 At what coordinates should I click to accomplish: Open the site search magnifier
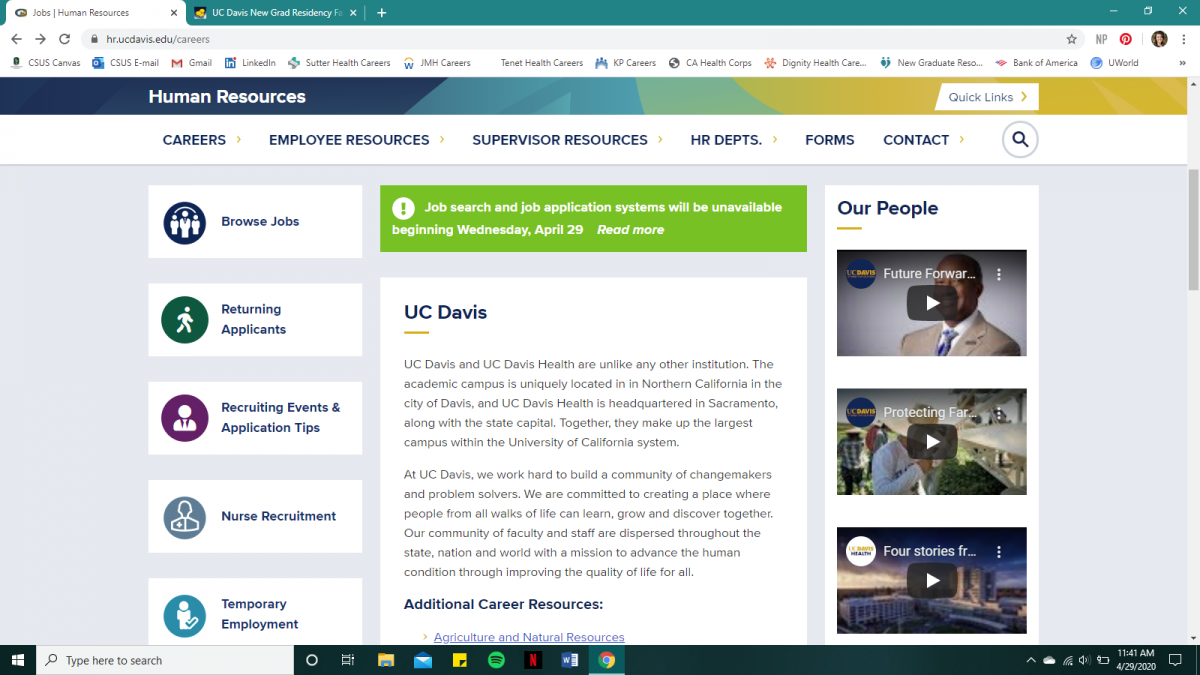point(1020,140)
